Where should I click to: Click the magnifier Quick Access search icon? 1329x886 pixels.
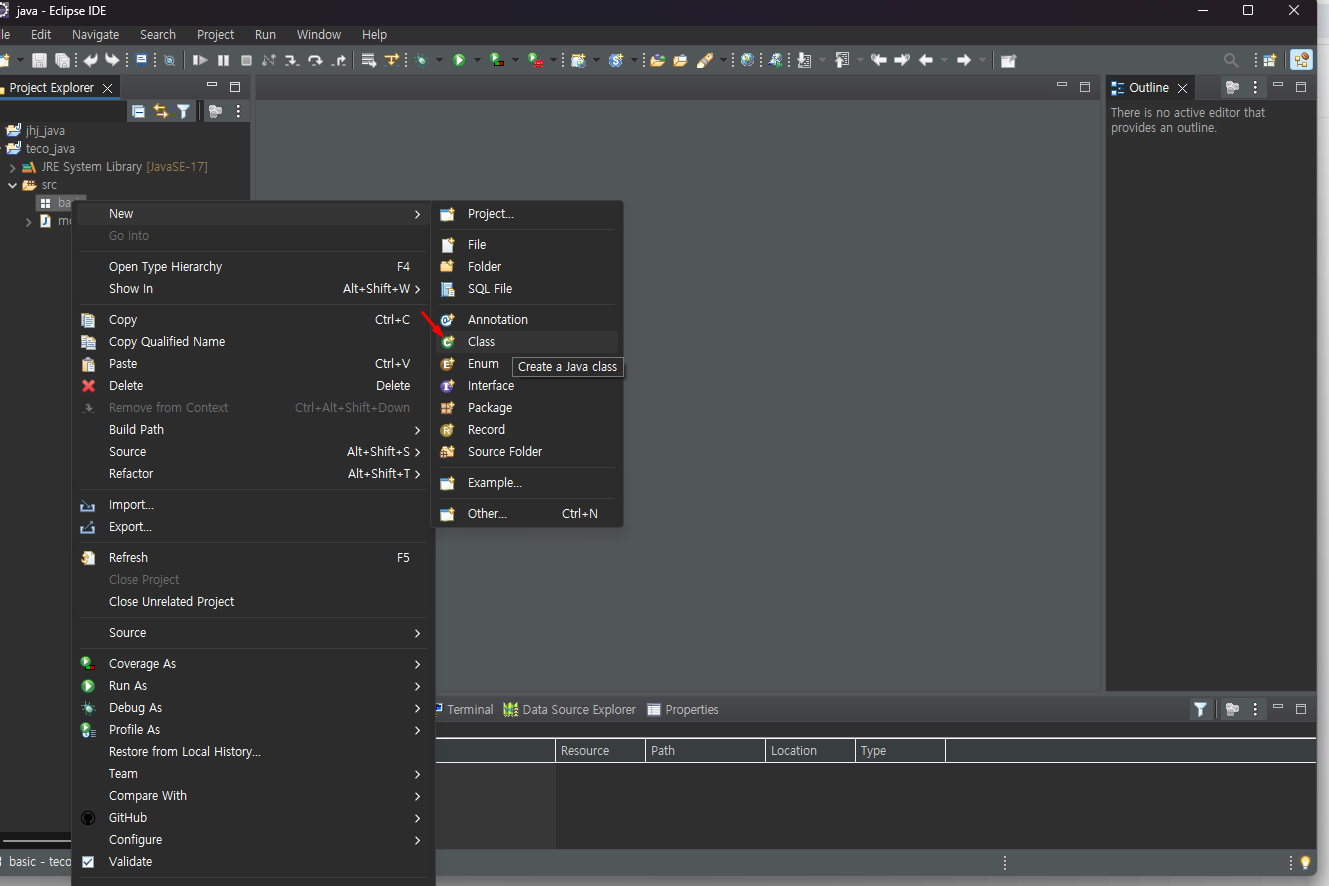1231,60
